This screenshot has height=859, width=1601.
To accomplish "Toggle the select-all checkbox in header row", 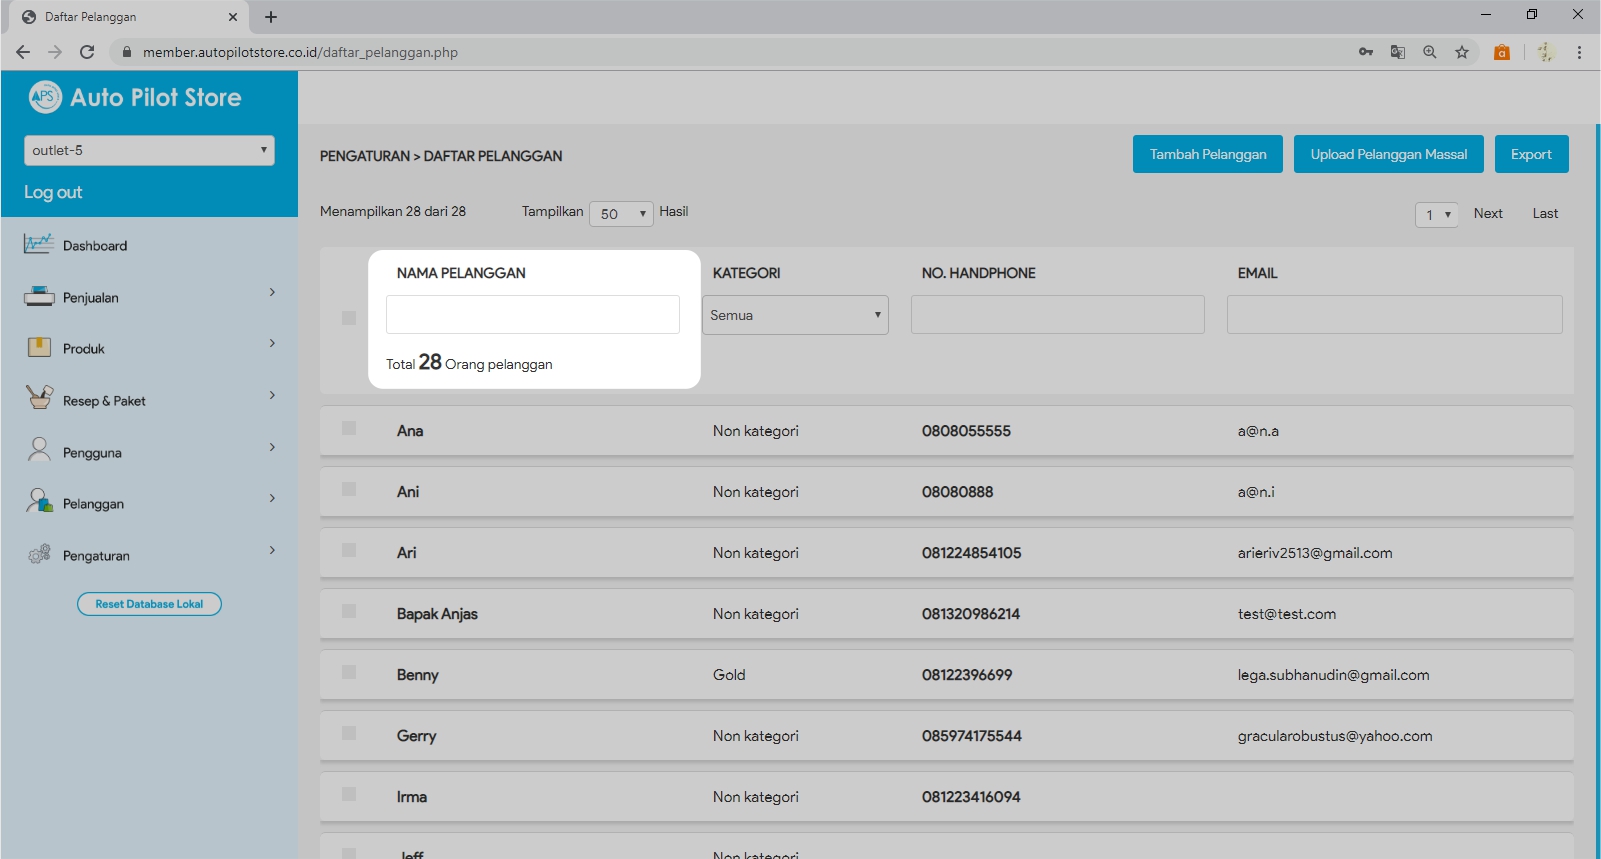I will pyautogui.click(x=349, y=318).
